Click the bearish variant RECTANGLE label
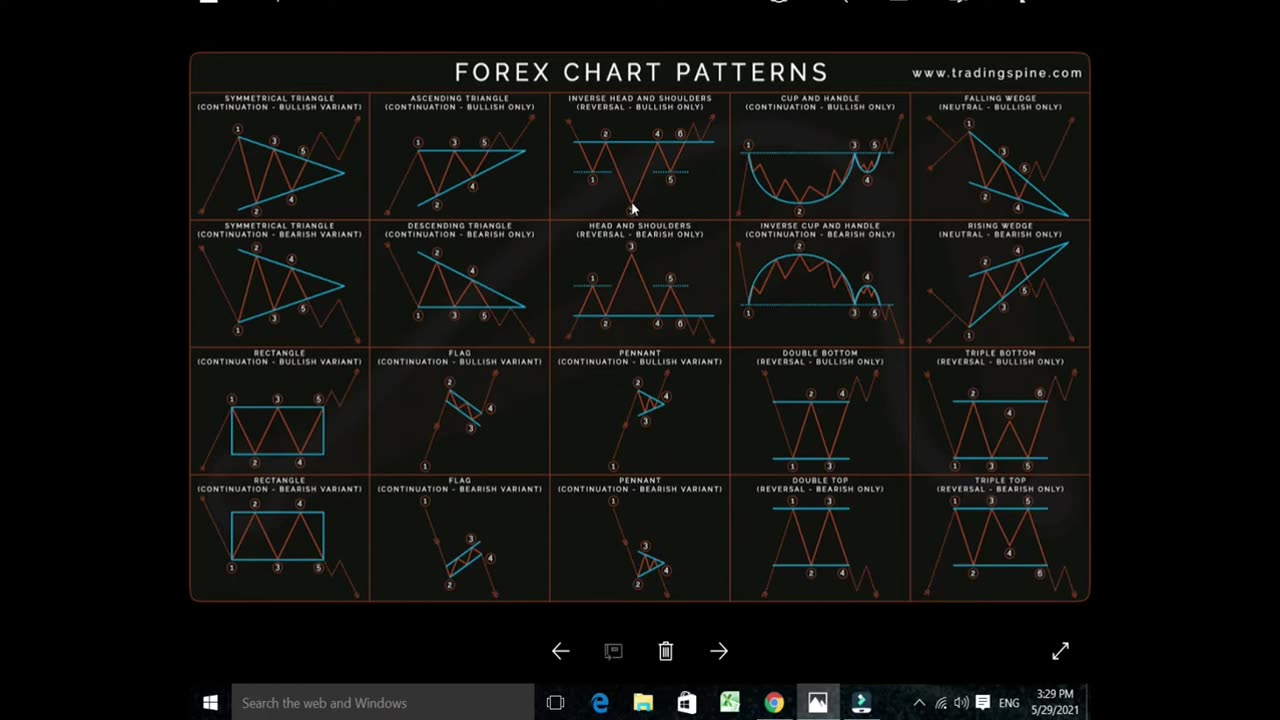This screenshot has height=720, width=1280. [279, 481]
